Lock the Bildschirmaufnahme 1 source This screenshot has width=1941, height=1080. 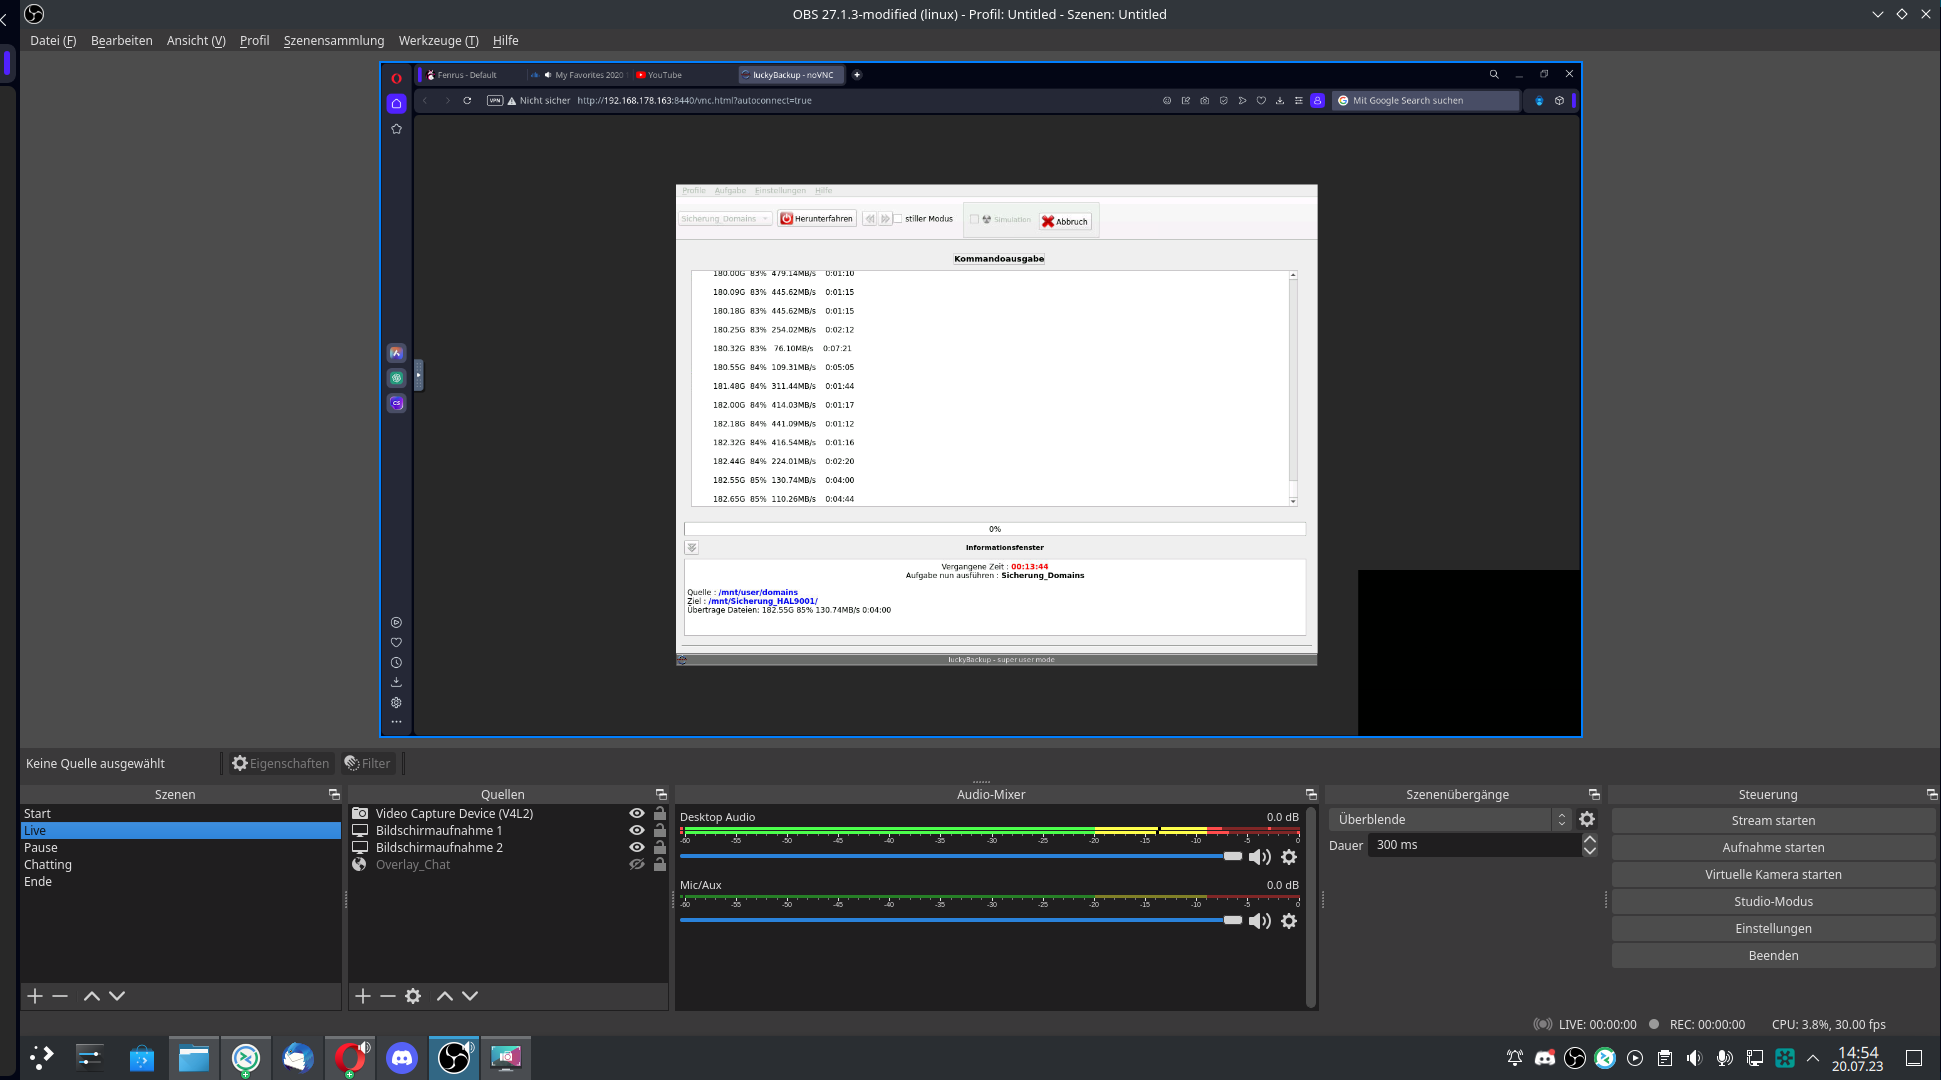click(x=660, y=831)
